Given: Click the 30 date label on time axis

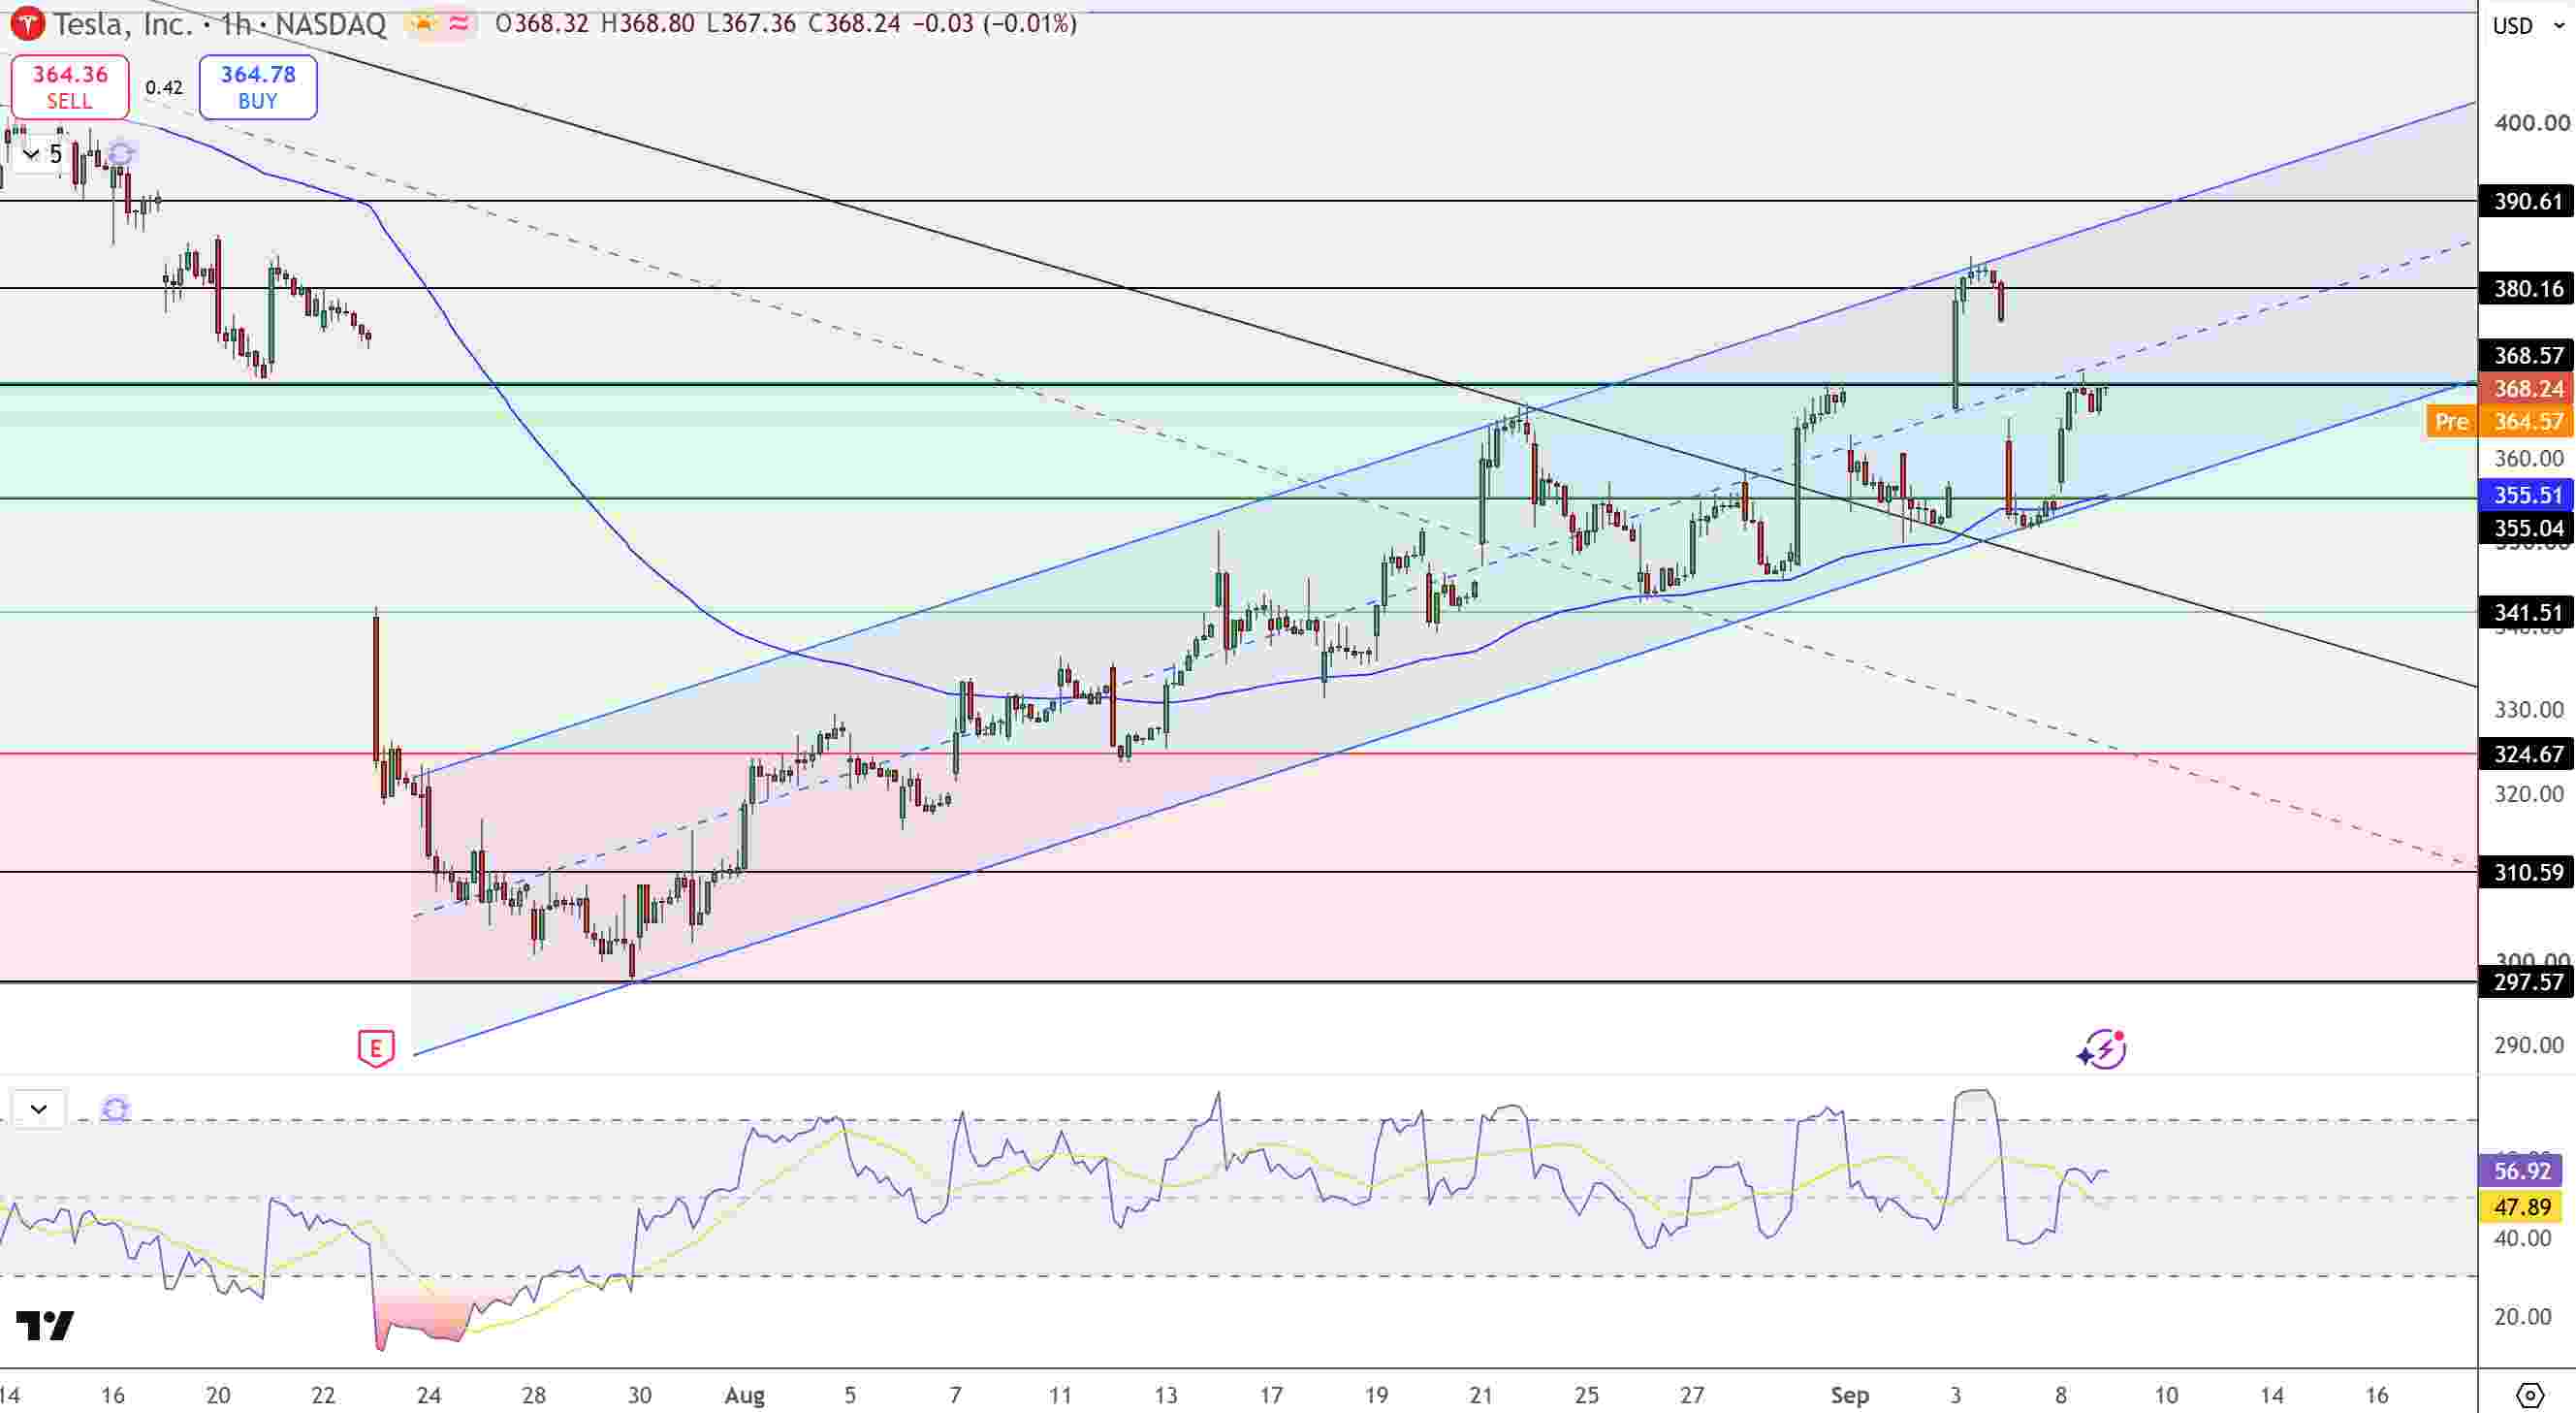Looking at the screenshot, I should [639, 1394].
